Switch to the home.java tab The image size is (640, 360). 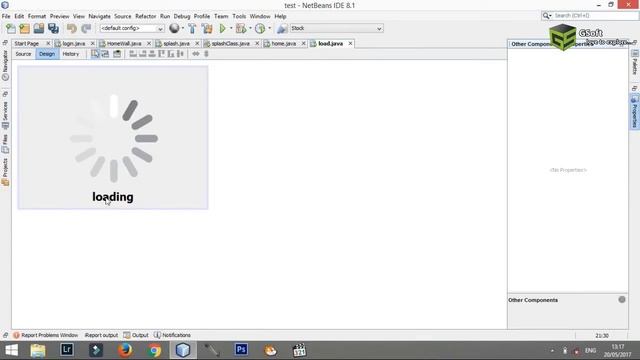284,44
